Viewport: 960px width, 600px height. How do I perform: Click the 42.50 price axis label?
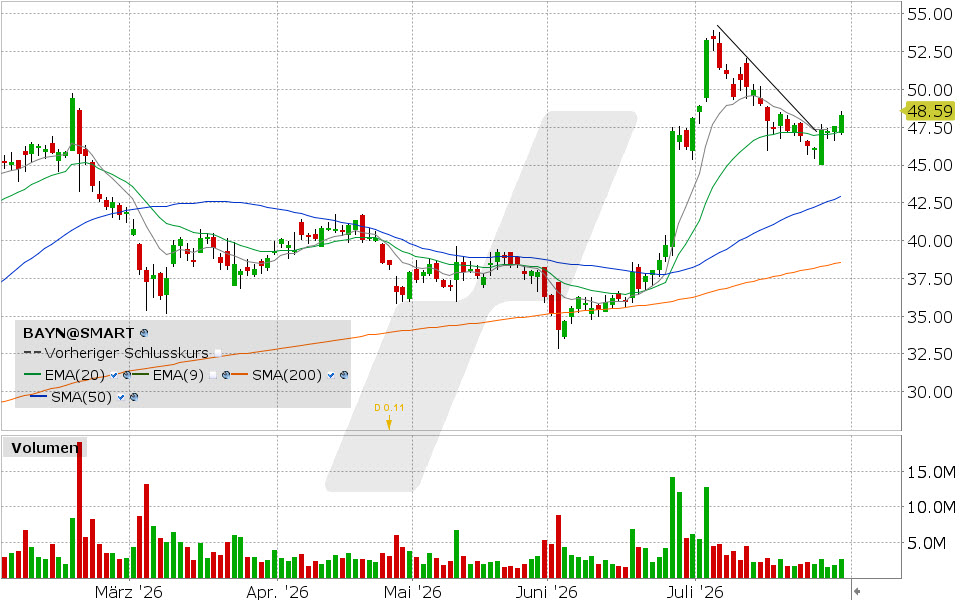coord(930,203)
